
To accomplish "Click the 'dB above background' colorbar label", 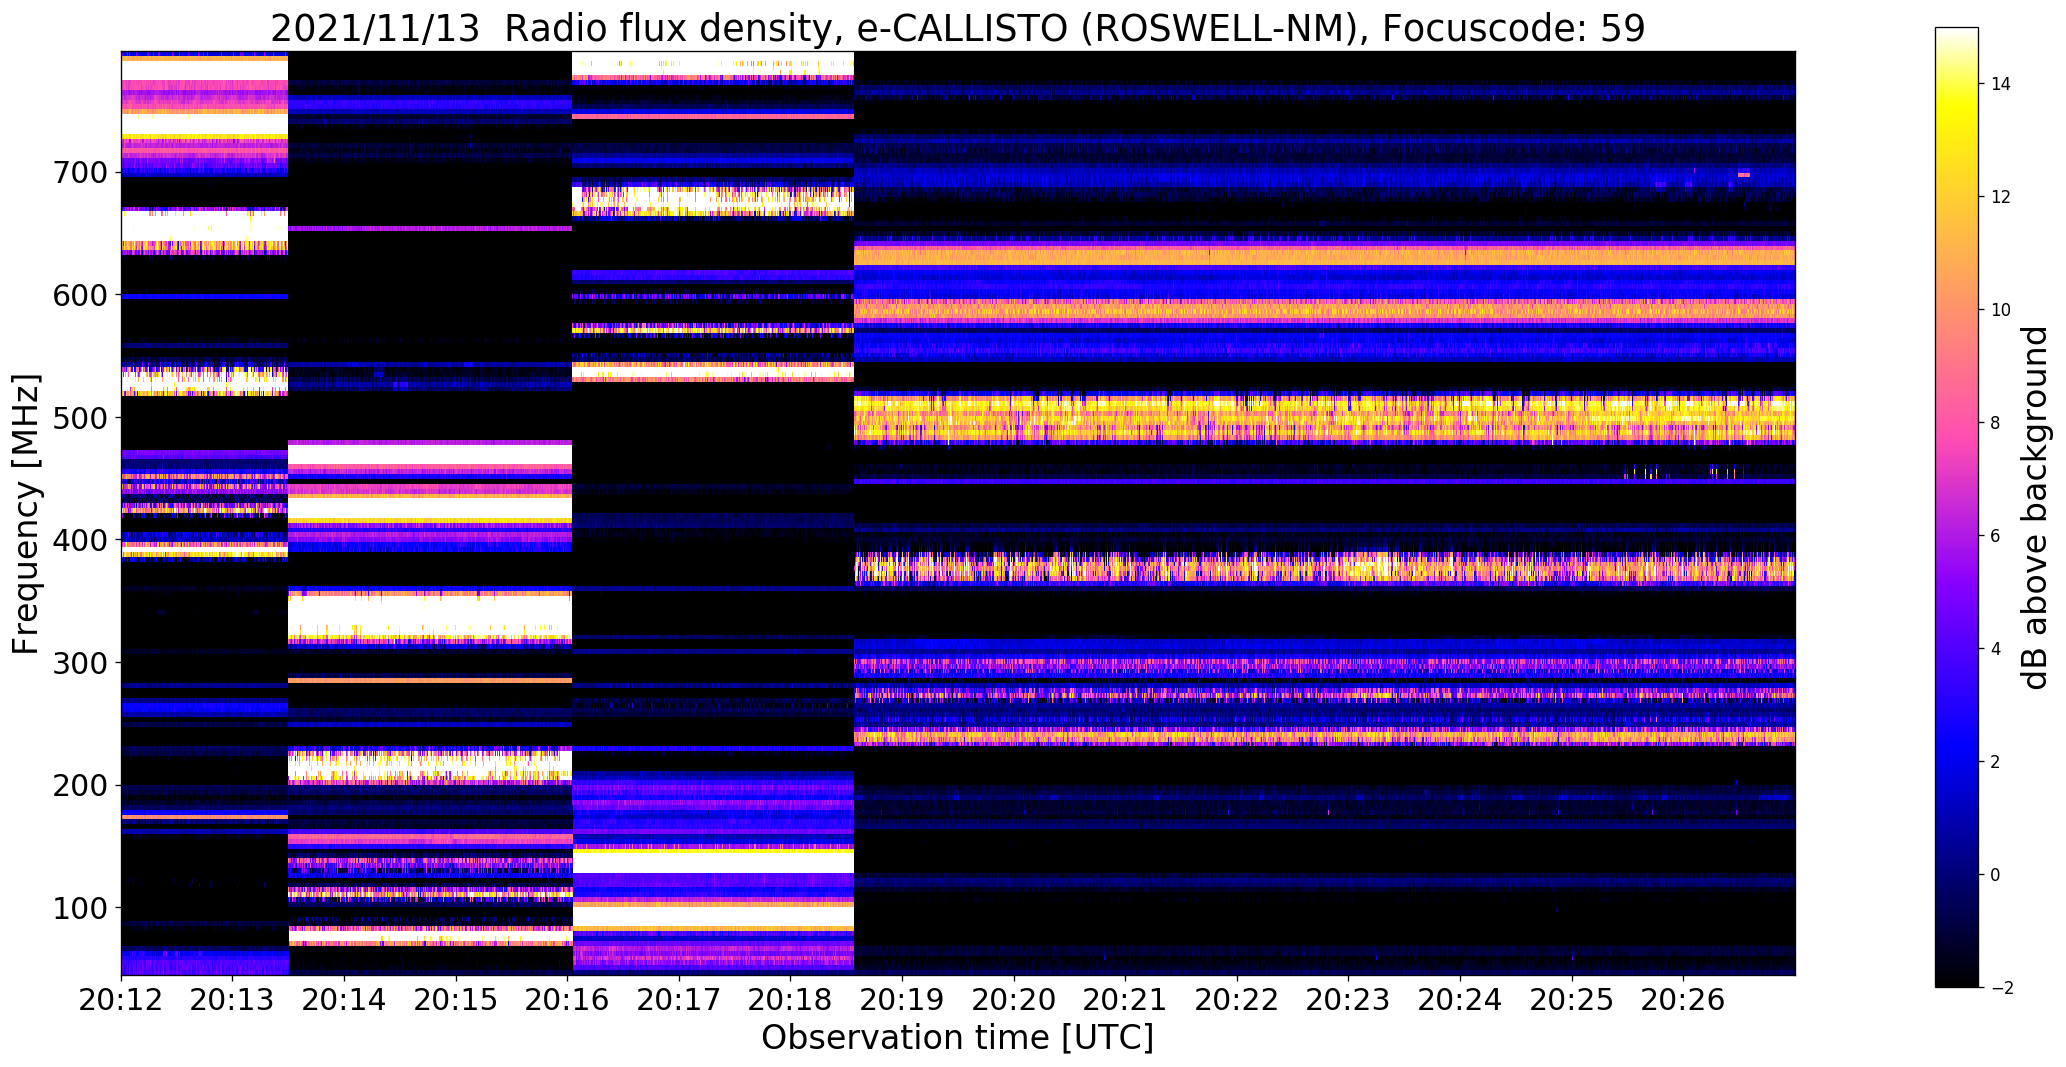I will pyautogui.click(x=2035, y=508).
